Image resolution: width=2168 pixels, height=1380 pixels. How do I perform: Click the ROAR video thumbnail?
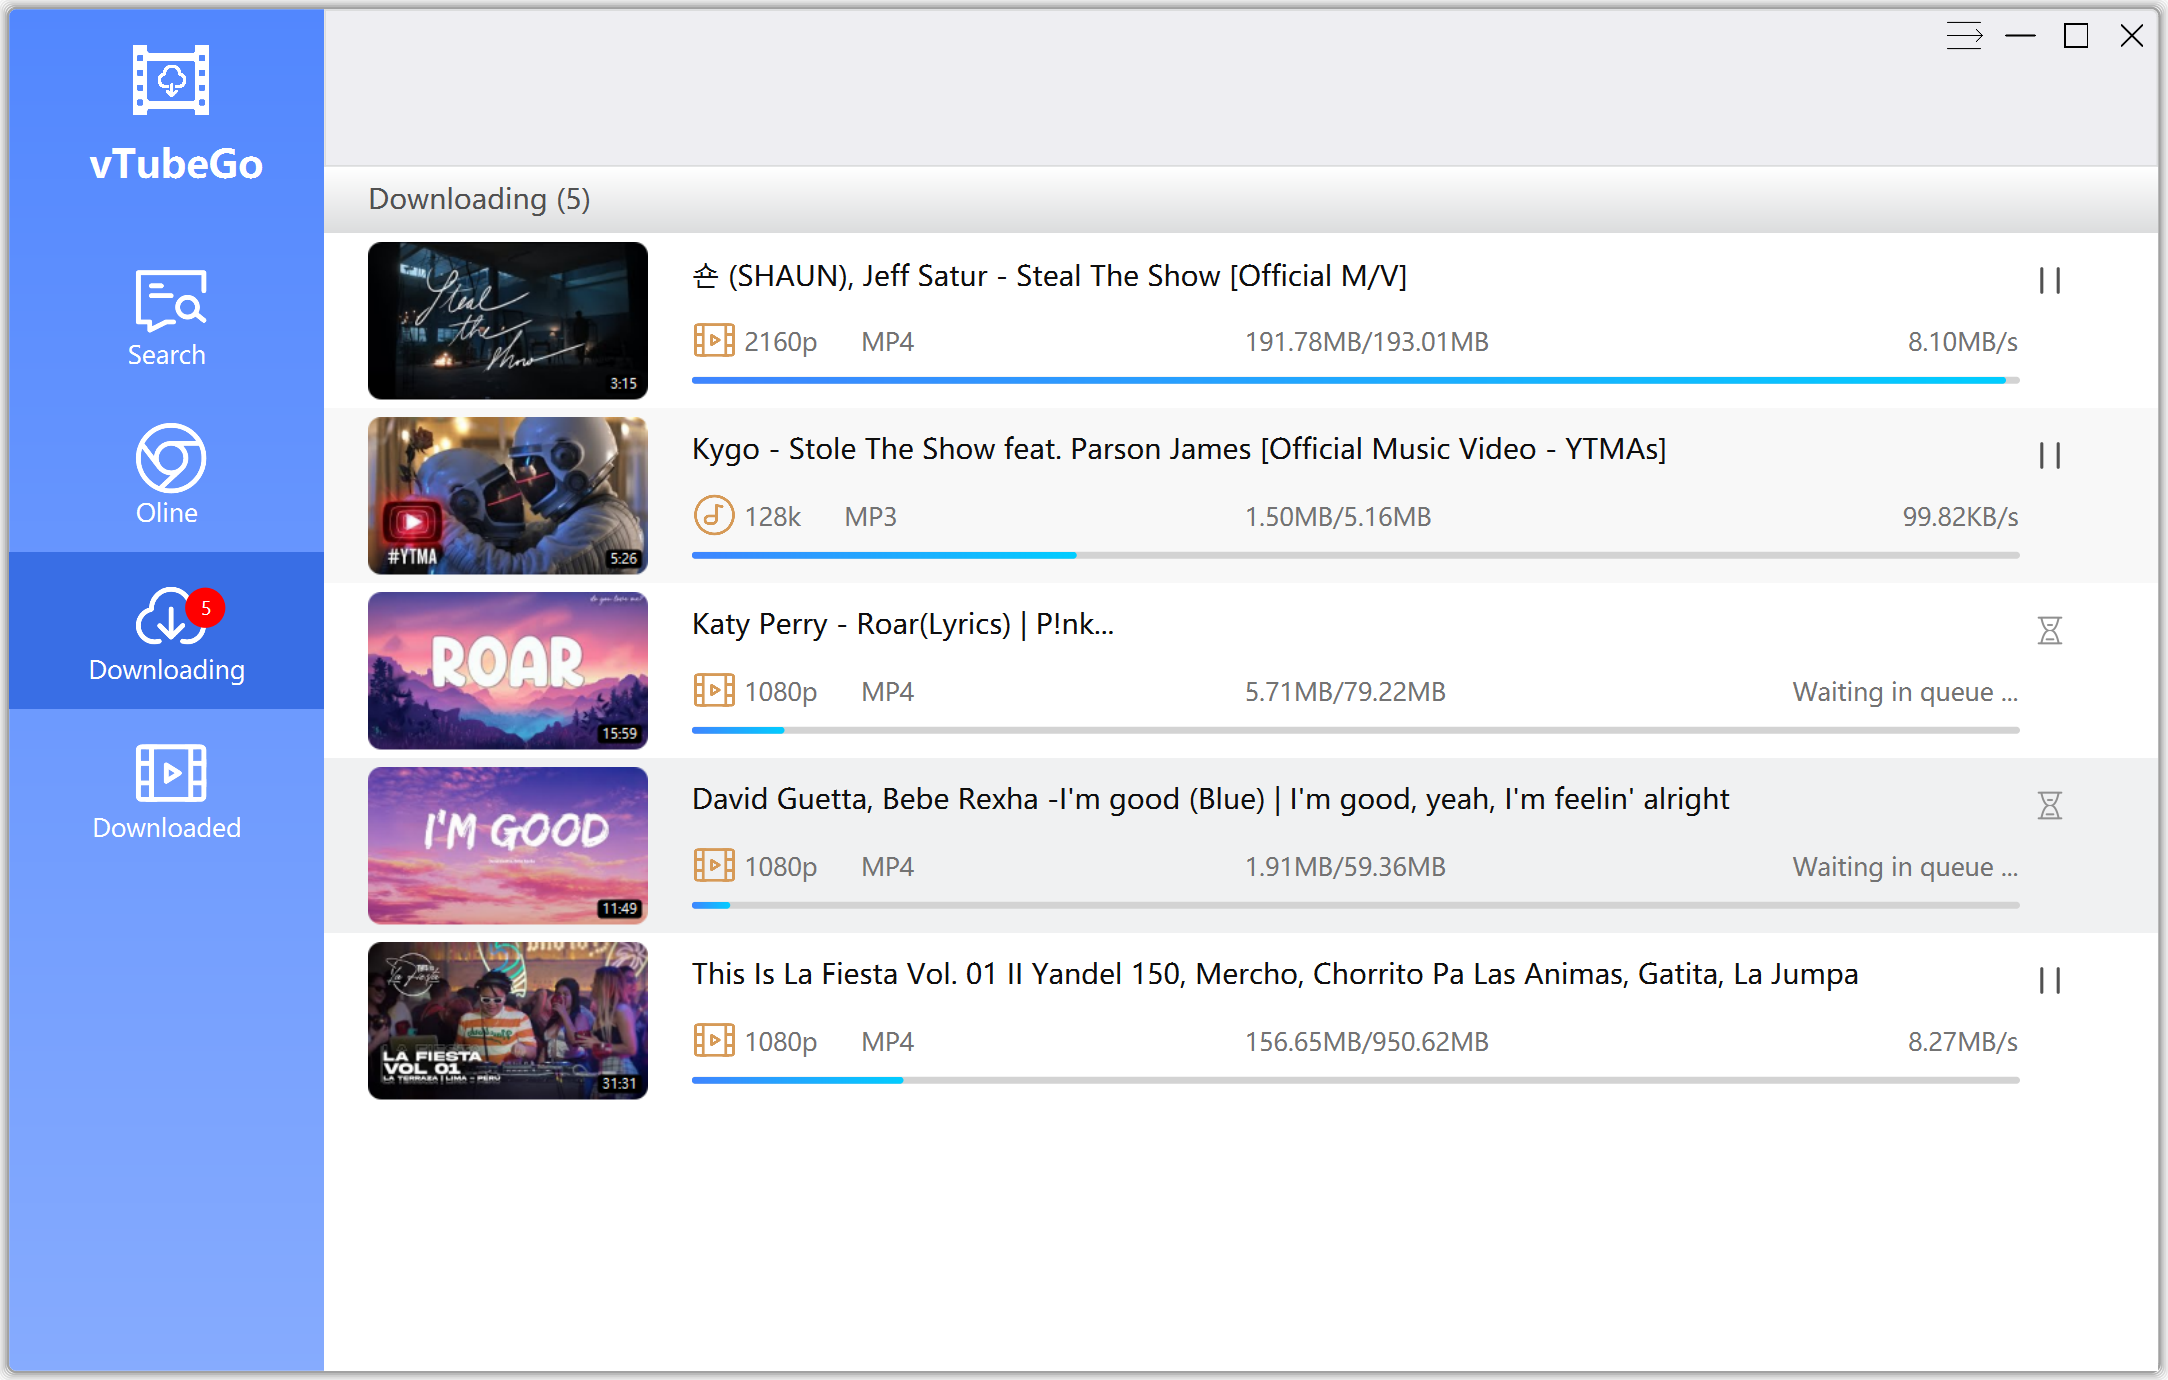click(x=508, y=671)
